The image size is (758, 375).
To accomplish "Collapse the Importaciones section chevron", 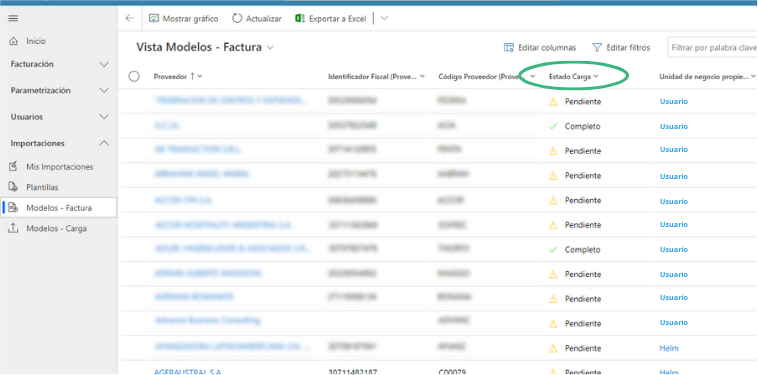I will pyautogui.click(x=104, y=143).
